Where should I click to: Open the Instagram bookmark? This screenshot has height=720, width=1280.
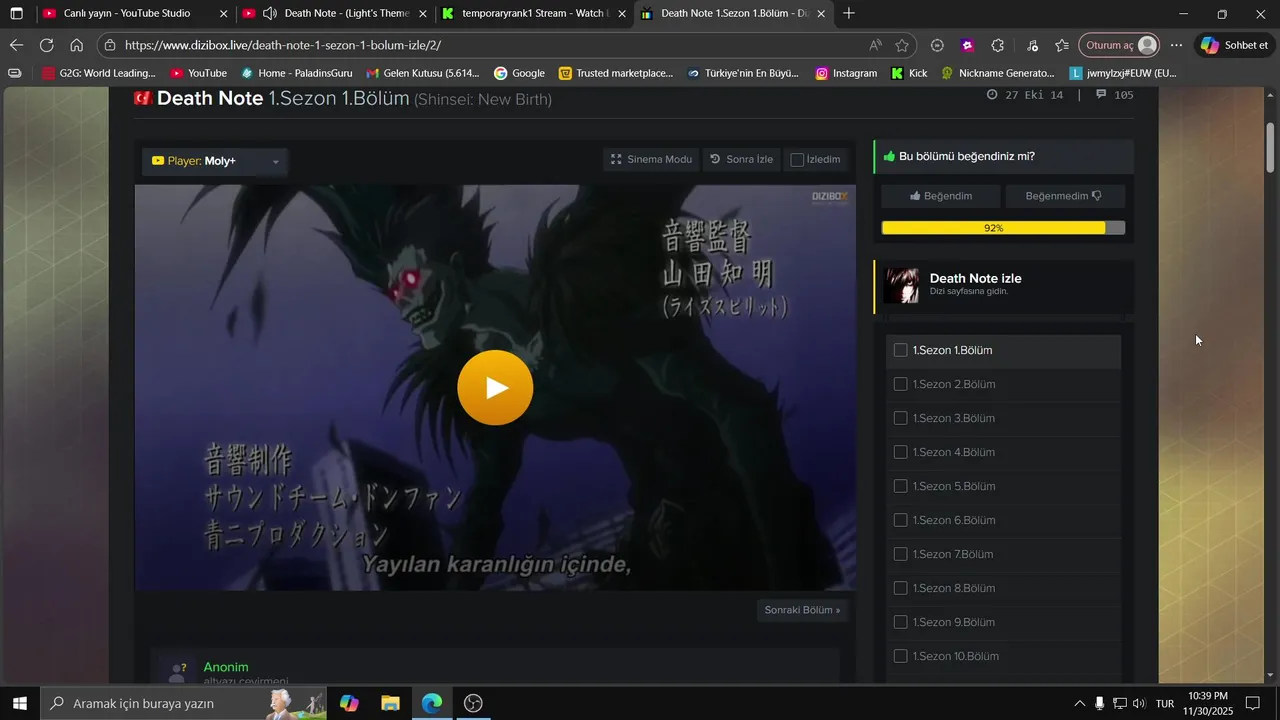pyautogui.click(x=846, y=73)
